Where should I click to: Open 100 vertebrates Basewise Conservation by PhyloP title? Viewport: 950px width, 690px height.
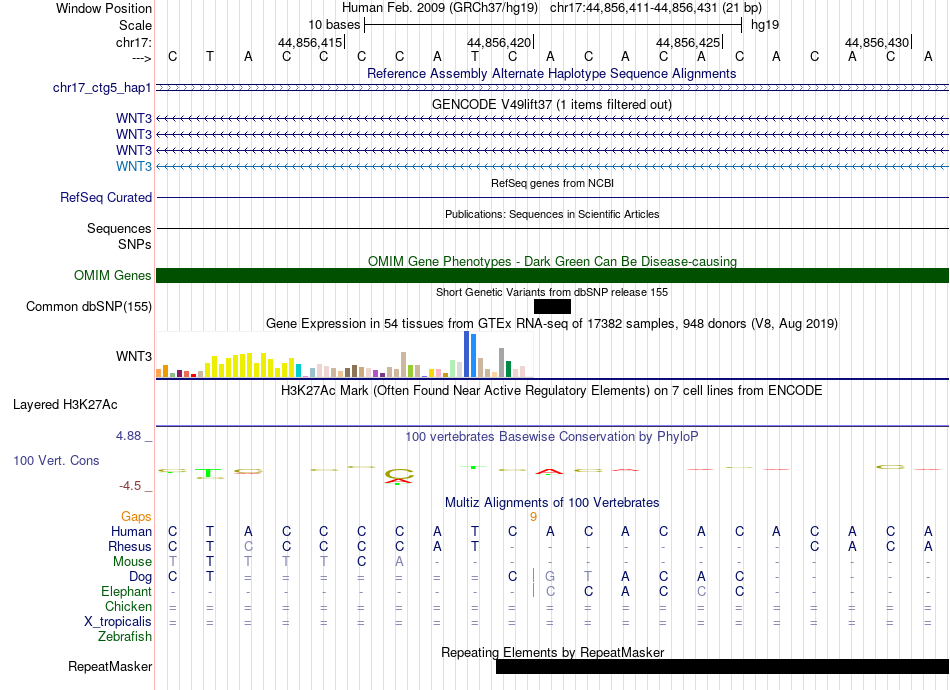coord(551,437)
